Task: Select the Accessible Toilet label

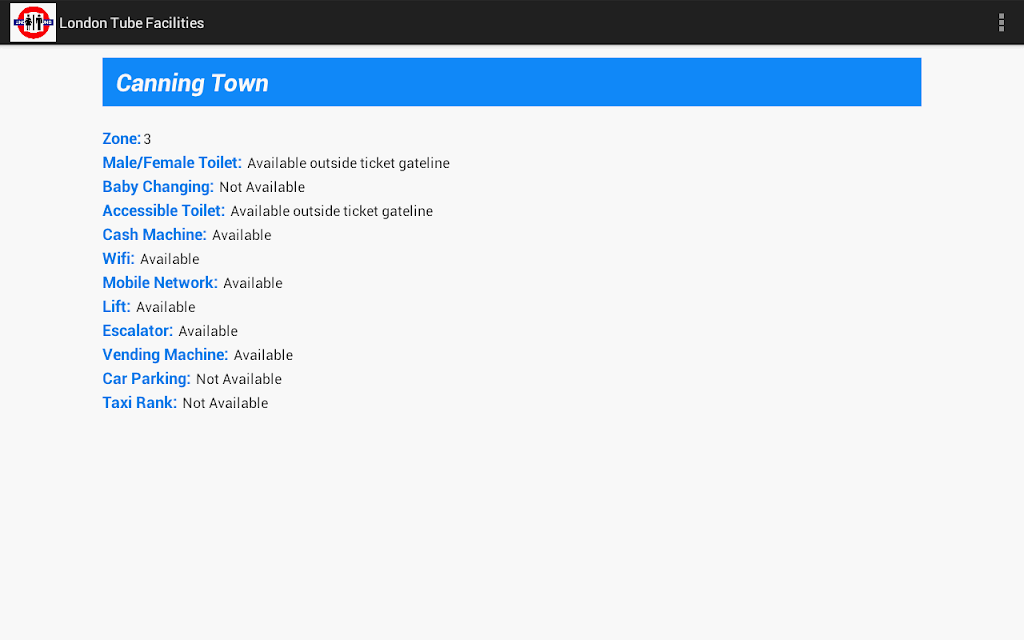Action: (x=163, y=210)
